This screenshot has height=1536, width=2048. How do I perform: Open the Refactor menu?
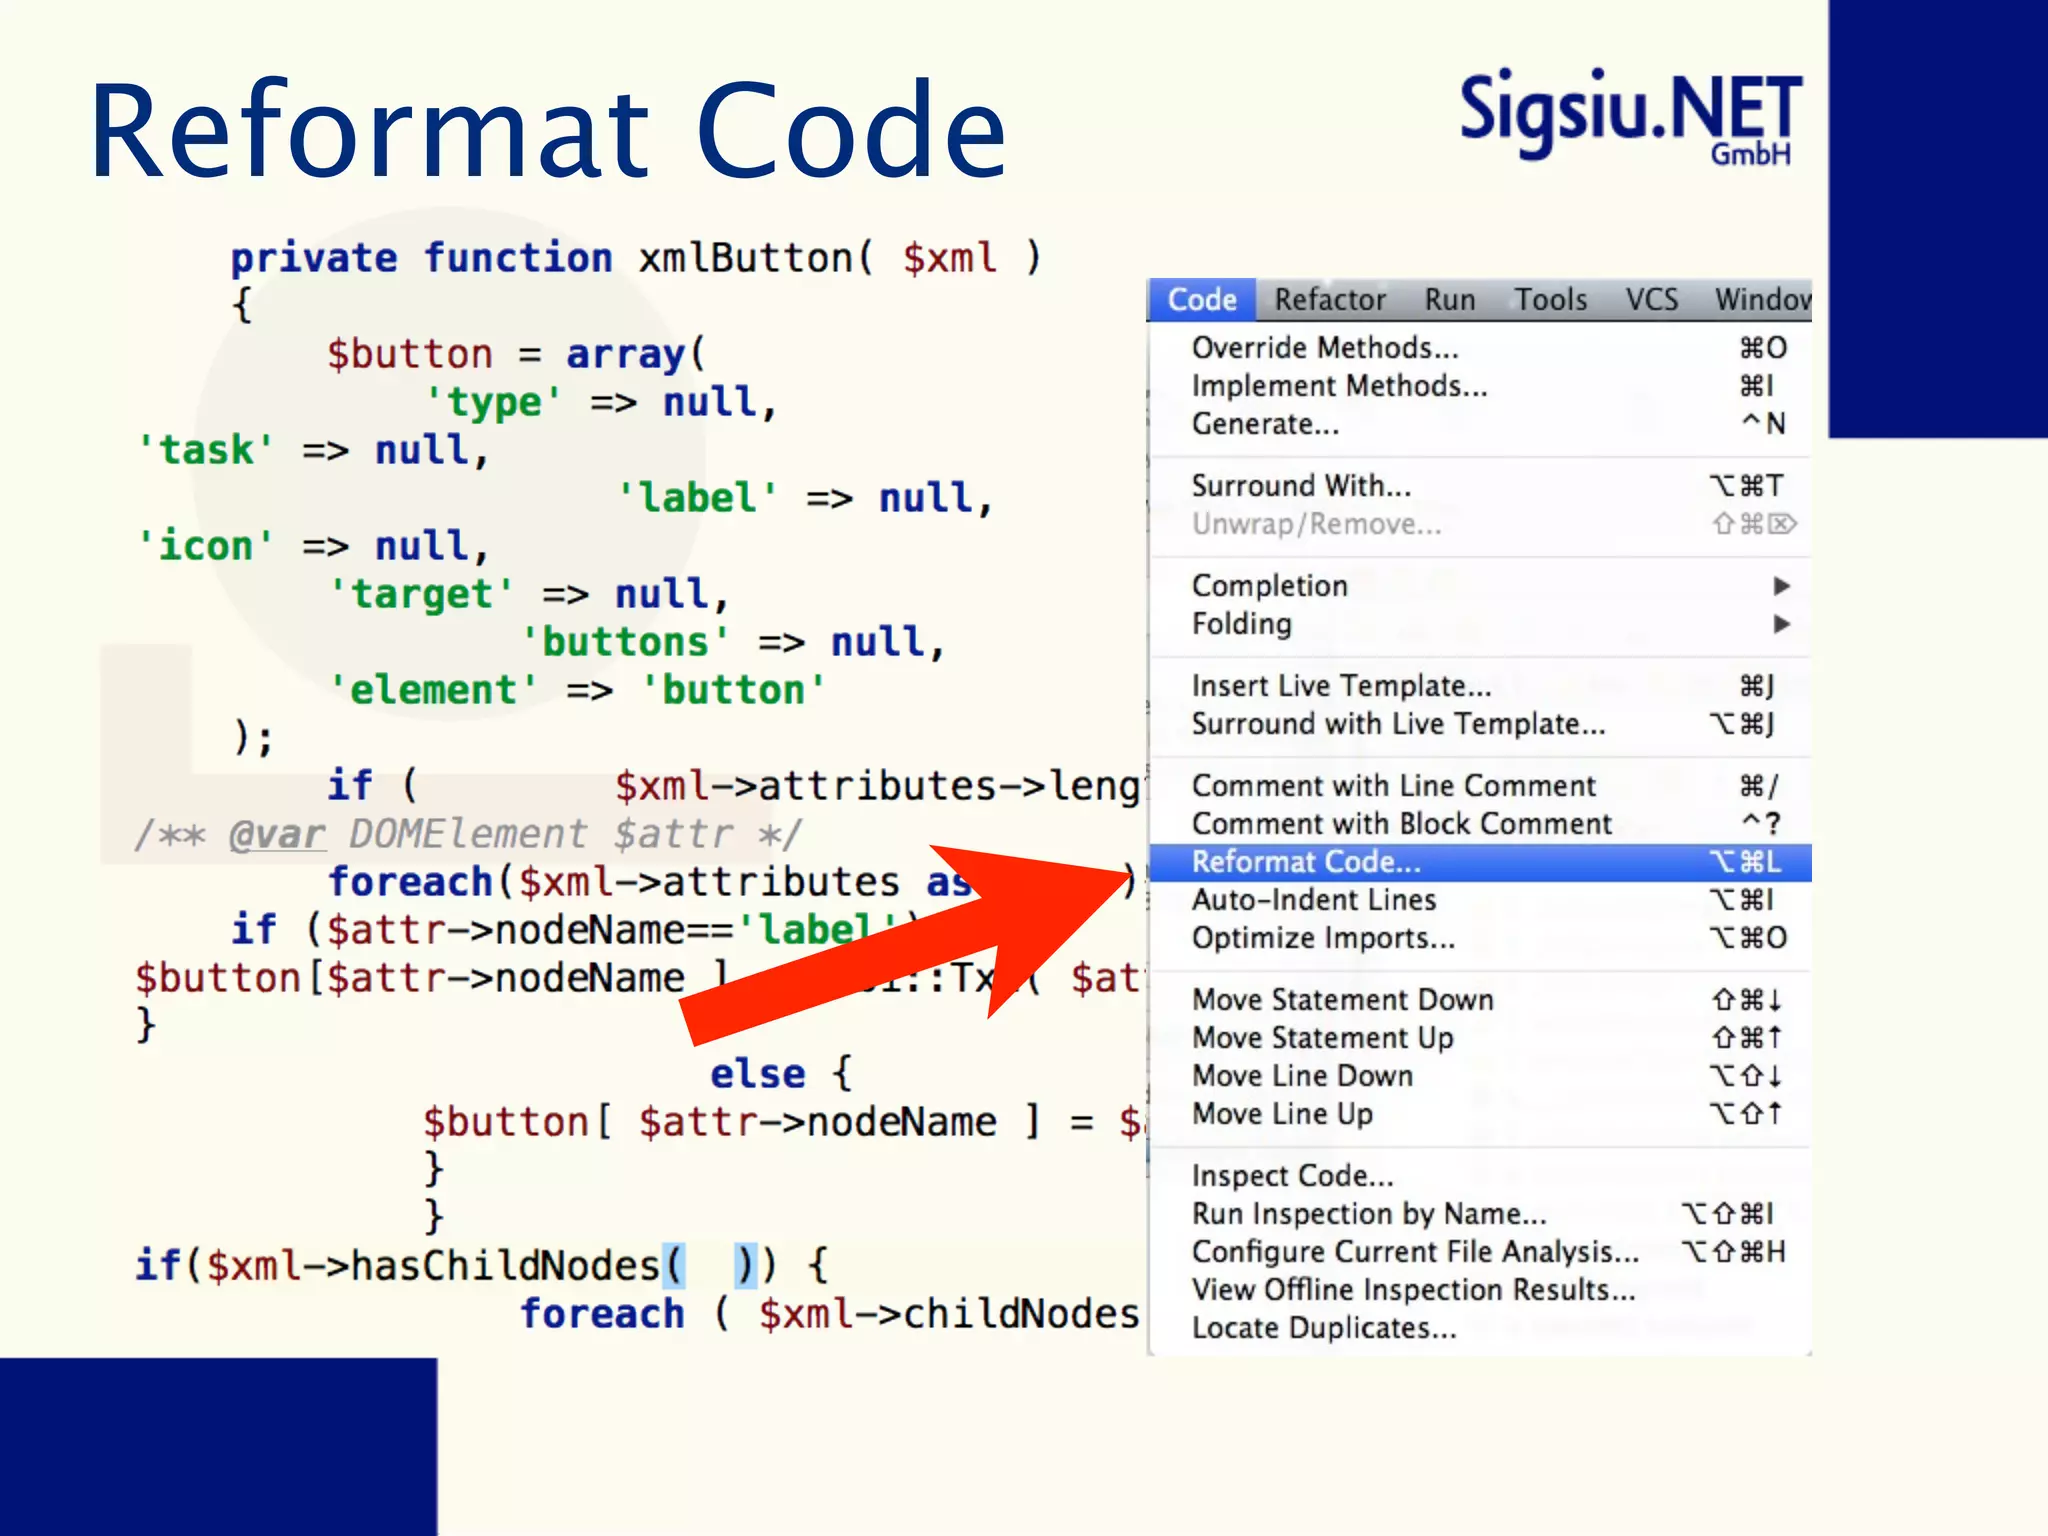tap(1329, 300)
